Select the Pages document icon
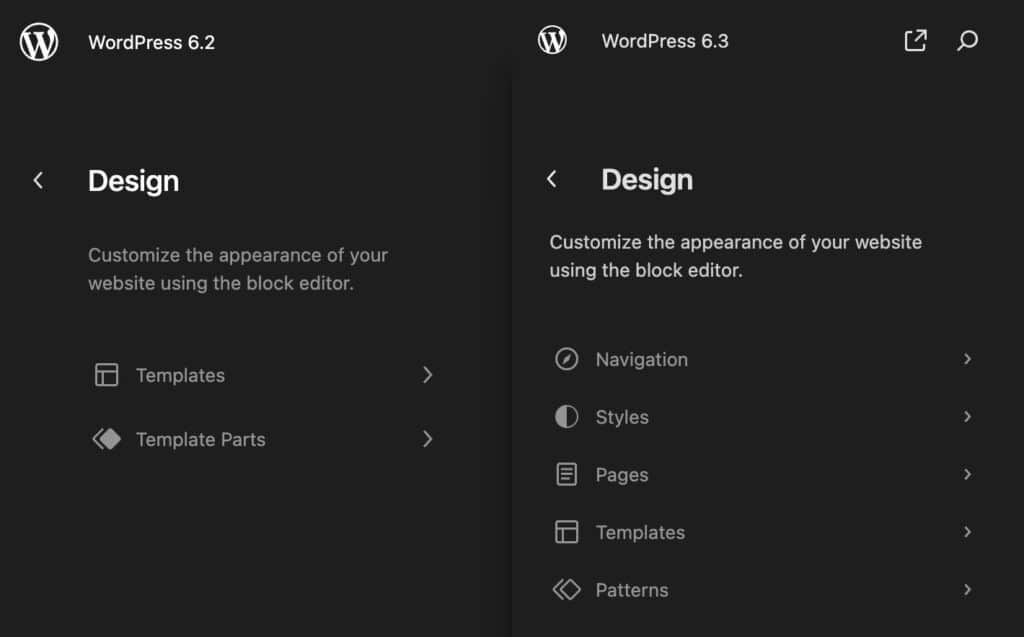1024x637 pixels. (x=567, y=474)
